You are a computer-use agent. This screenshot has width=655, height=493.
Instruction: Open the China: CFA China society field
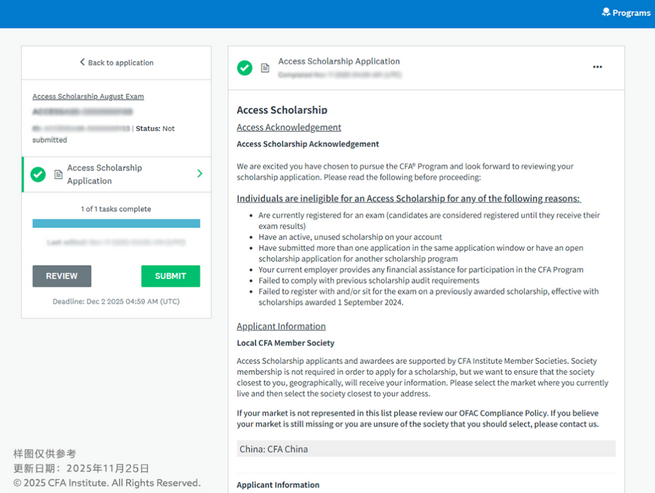pyautogui.click(x=426, y=449)
